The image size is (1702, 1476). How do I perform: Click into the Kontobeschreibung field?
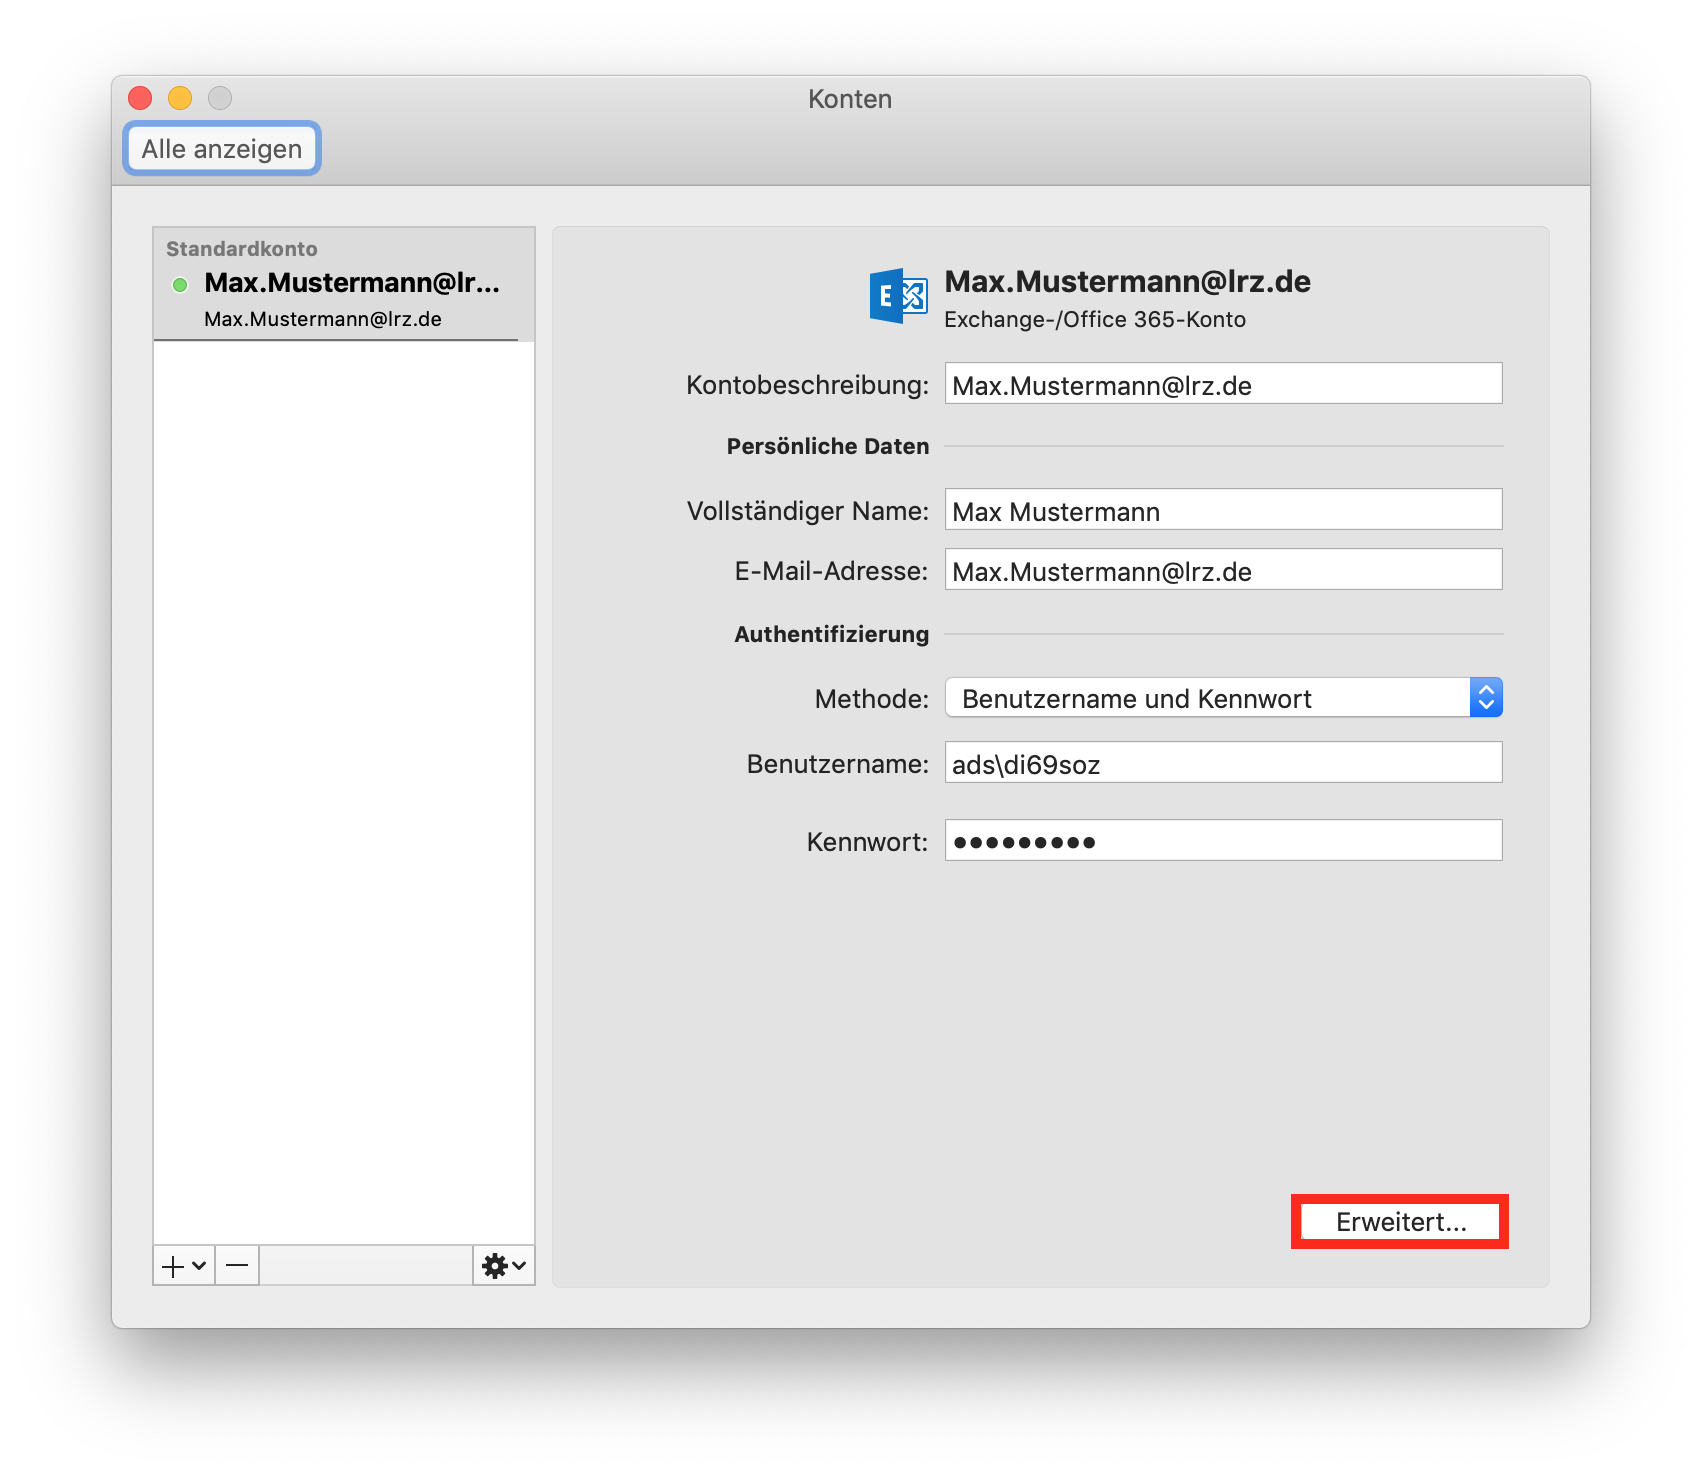pyautogui.click(x=1222, y=384)
